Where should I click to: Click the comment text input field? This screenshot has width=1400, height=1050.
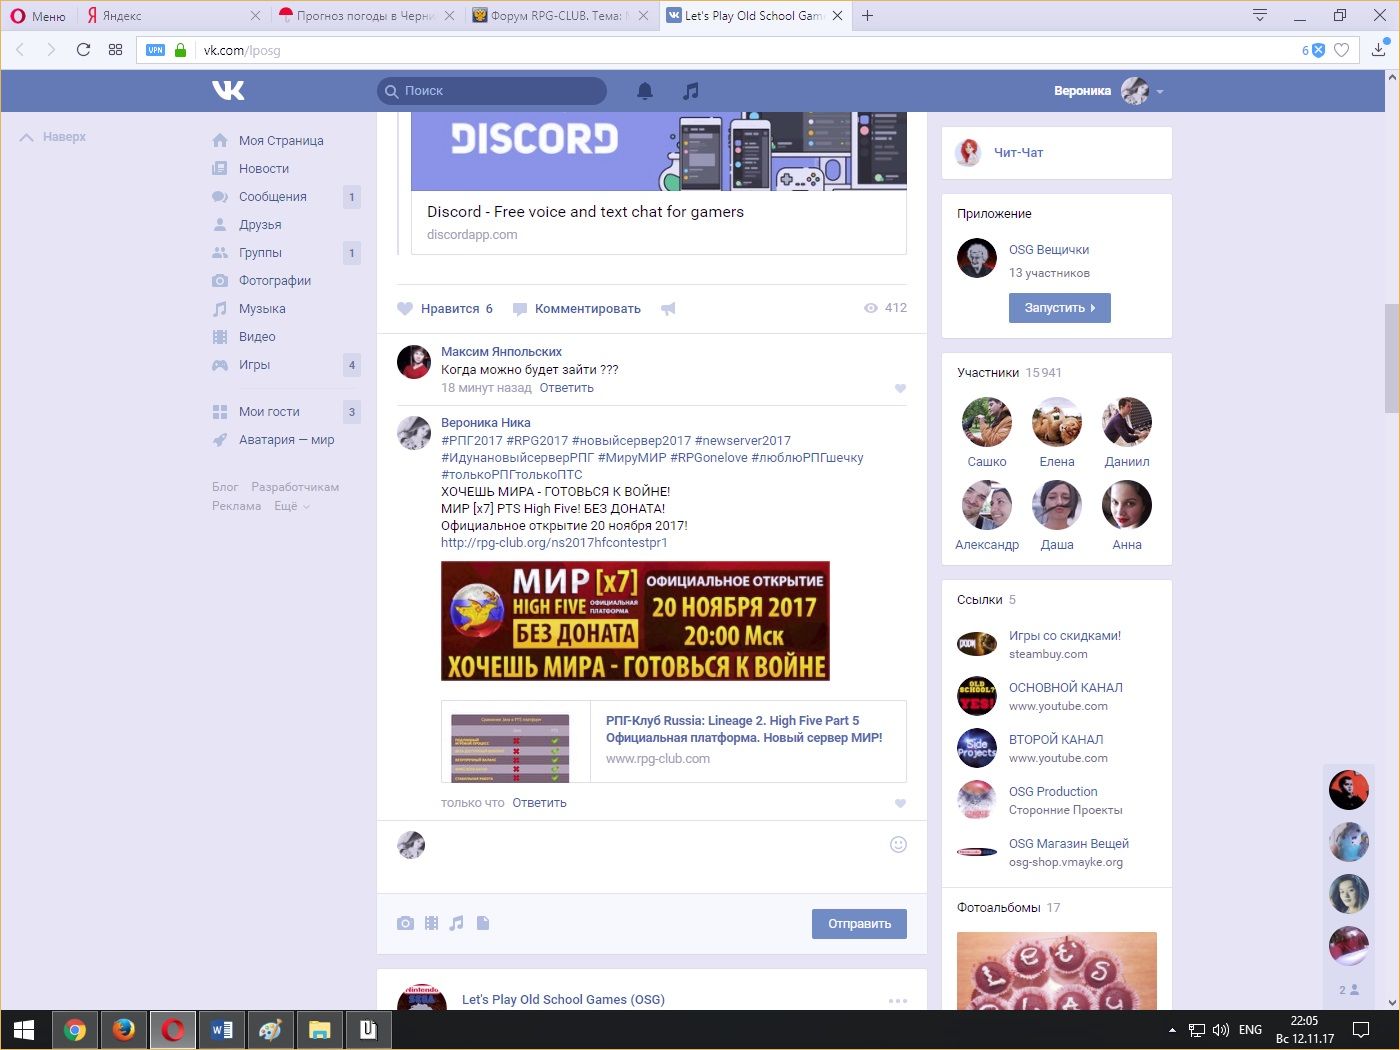[656, 845]
